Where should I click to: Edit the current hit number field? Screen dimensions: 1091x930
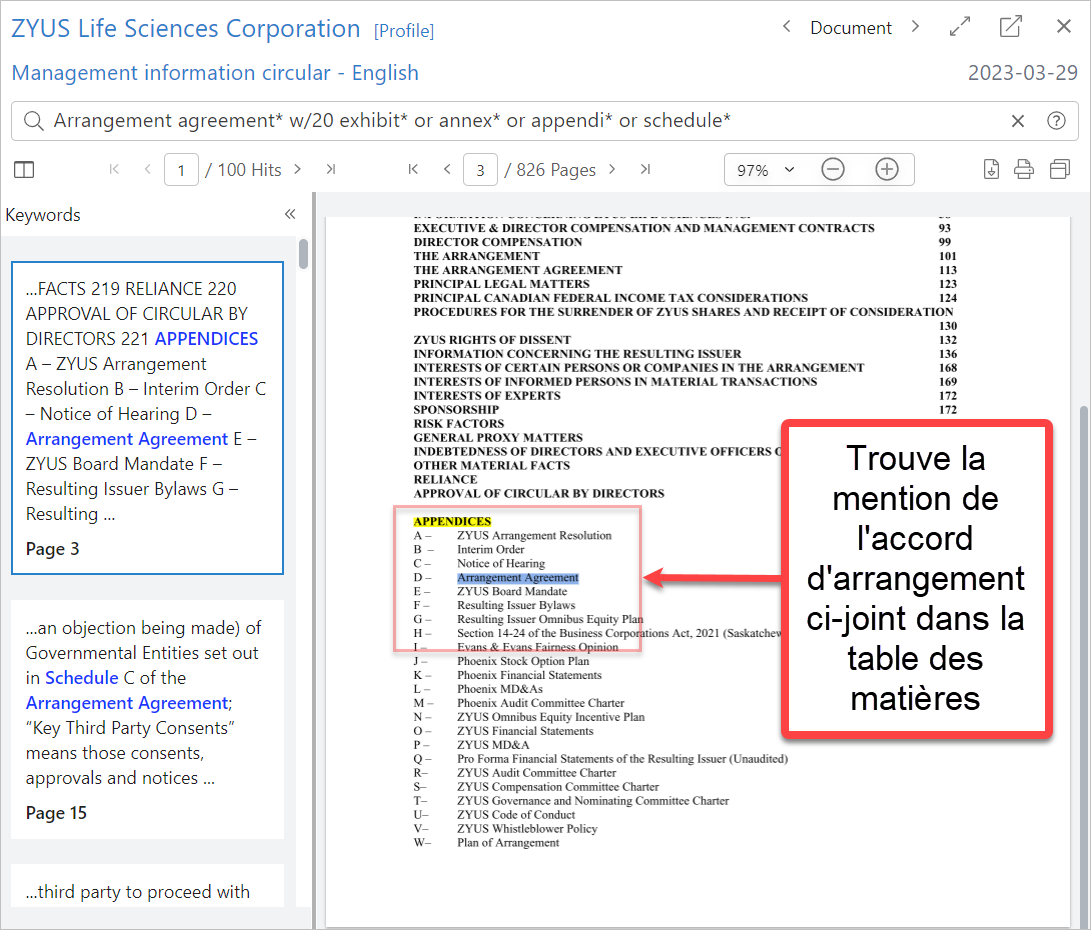(x=182, y=170)
